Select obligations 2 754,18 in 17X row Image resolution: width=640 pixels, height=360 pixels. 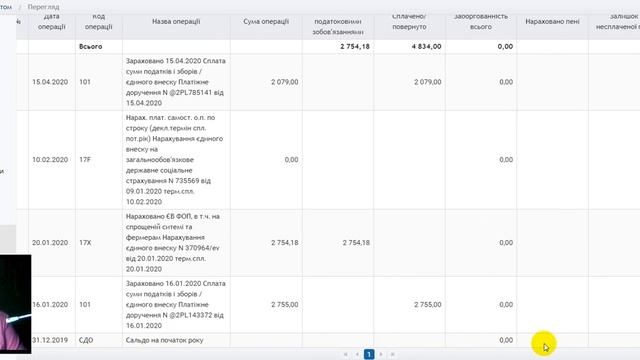tap(356, 243)
